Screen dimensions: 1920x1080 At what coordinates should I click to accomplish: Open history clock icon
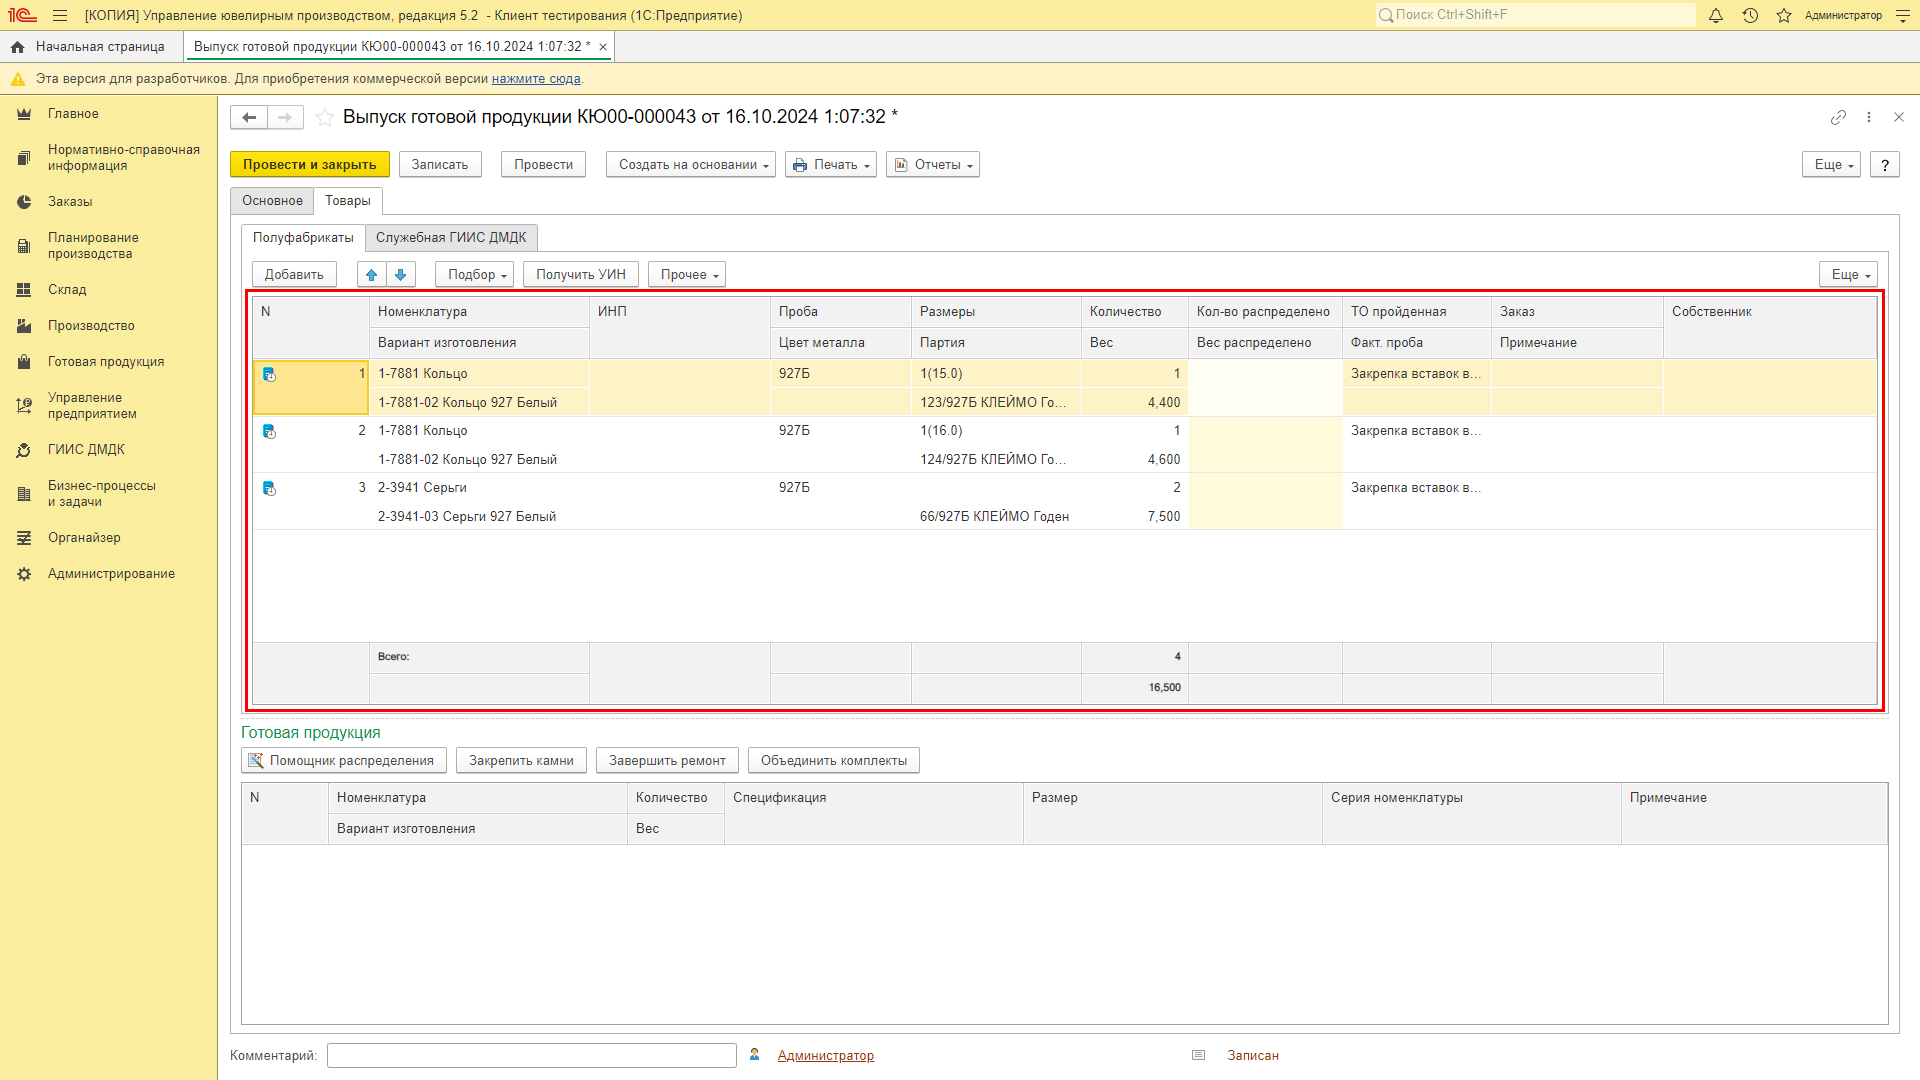(x=1750, y=15)
